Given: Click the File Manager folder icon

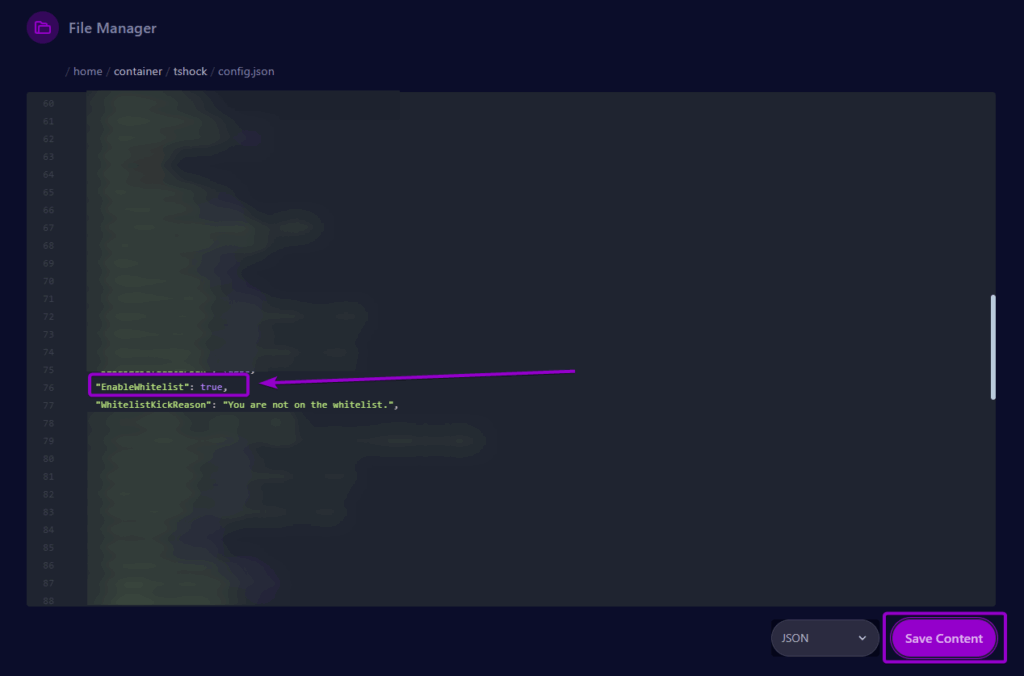Looking at the screenshot, I should point(42,28).
